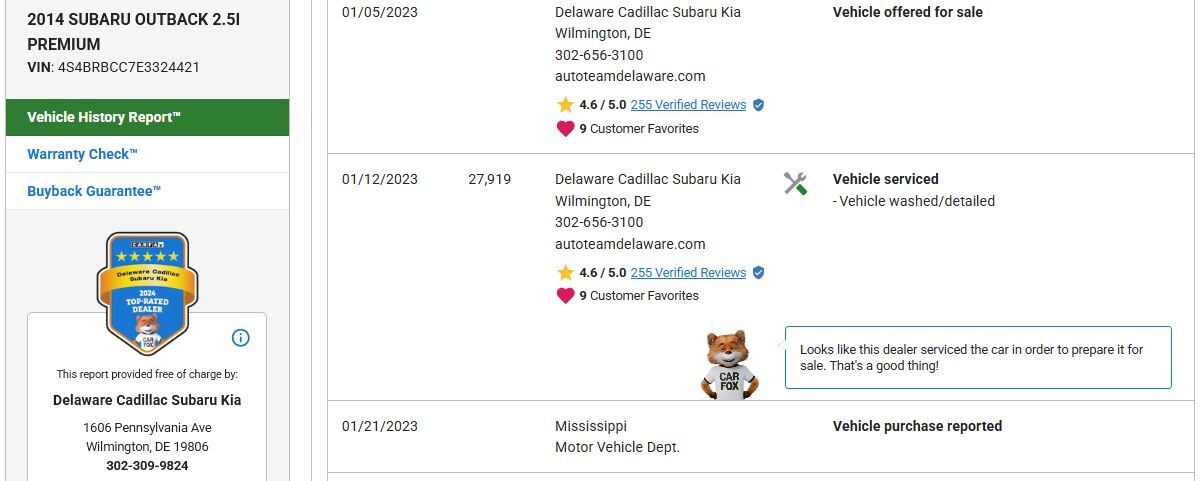Click the second pink heart favorites icon

tap(565, 295)
